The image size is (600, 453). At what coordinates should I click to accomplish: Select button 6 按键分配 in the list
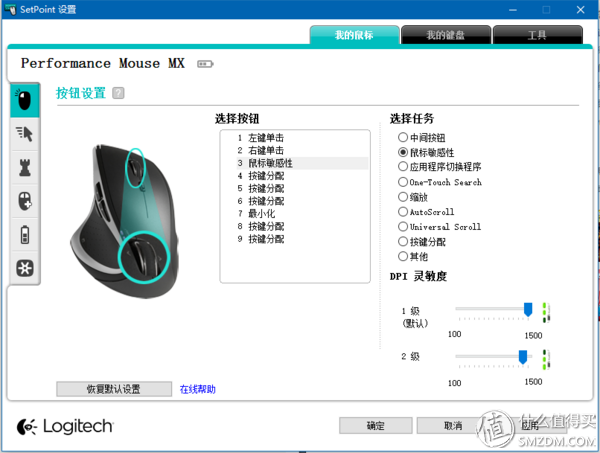click(302, 201)
